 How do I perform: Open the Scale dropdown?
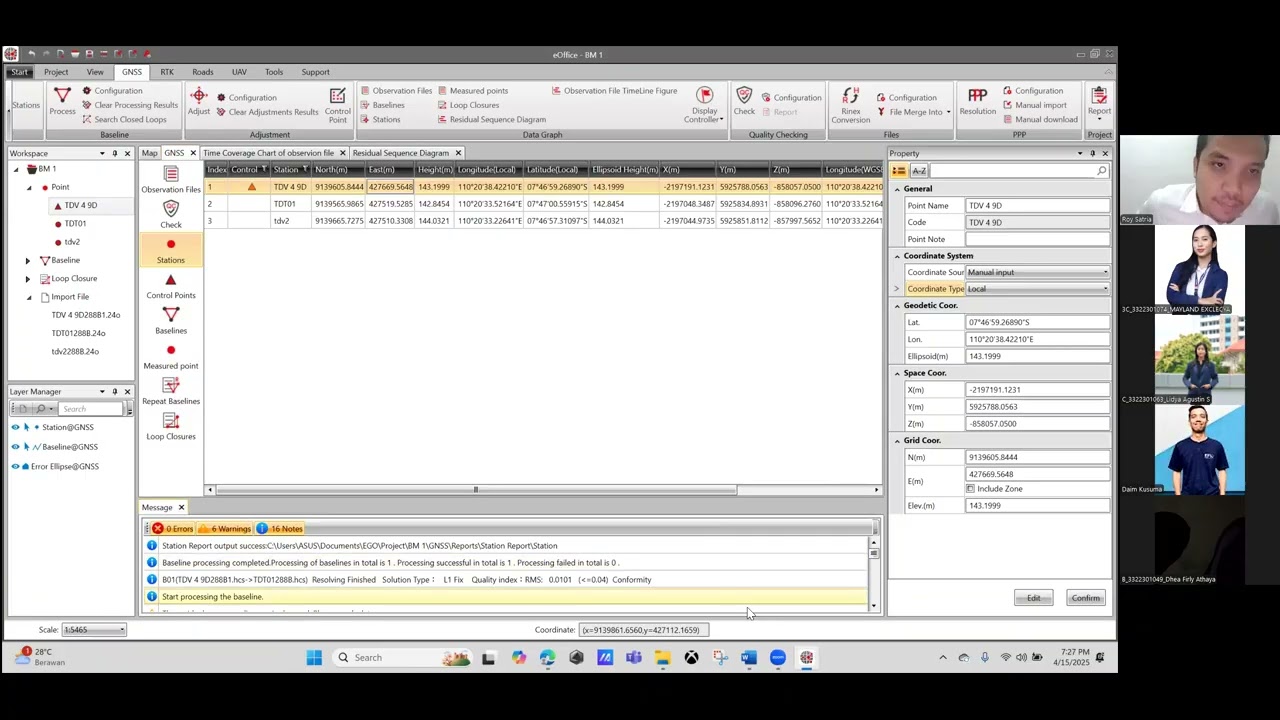[94, 630]
